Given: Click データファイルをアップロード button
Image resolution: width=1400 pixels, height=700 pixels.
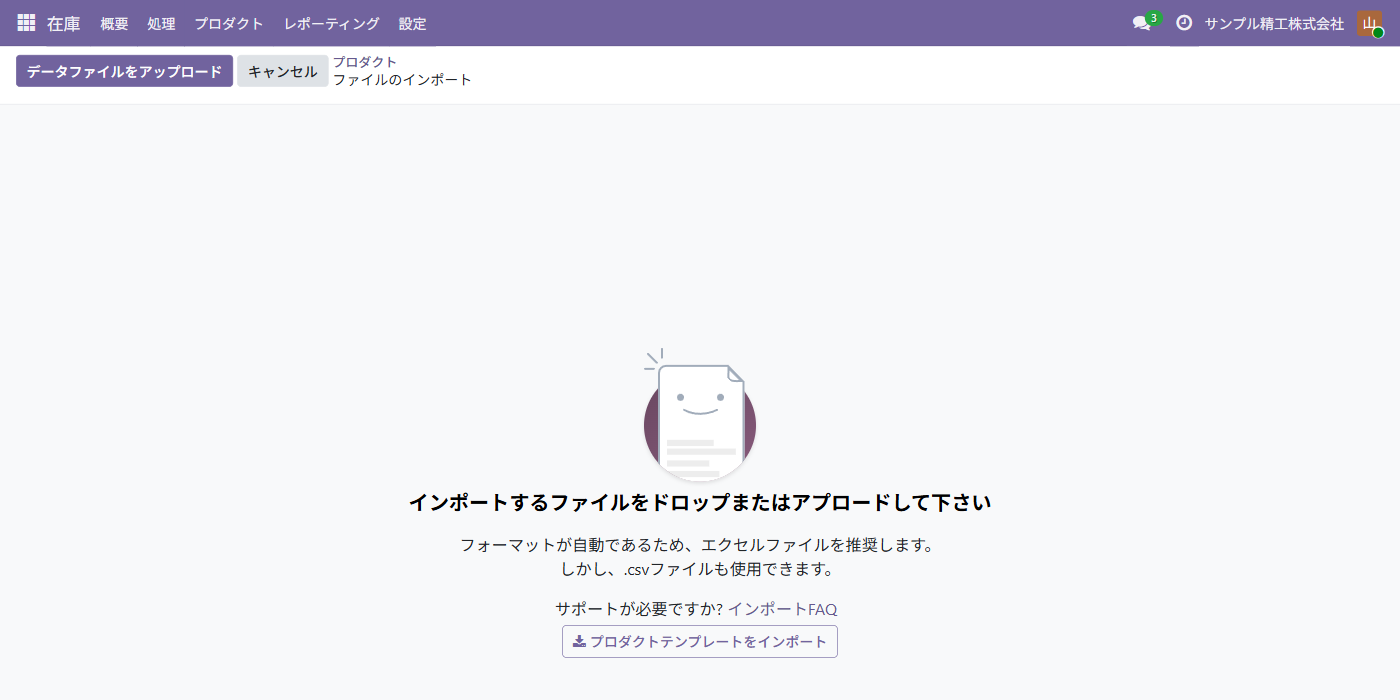Looking at the screenshot, I should point(124,71).
